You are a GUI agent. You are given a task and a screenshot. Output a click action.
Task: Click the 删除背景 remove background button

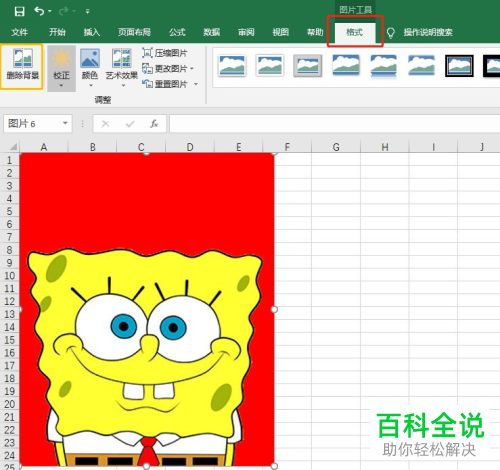coord(22,67)
